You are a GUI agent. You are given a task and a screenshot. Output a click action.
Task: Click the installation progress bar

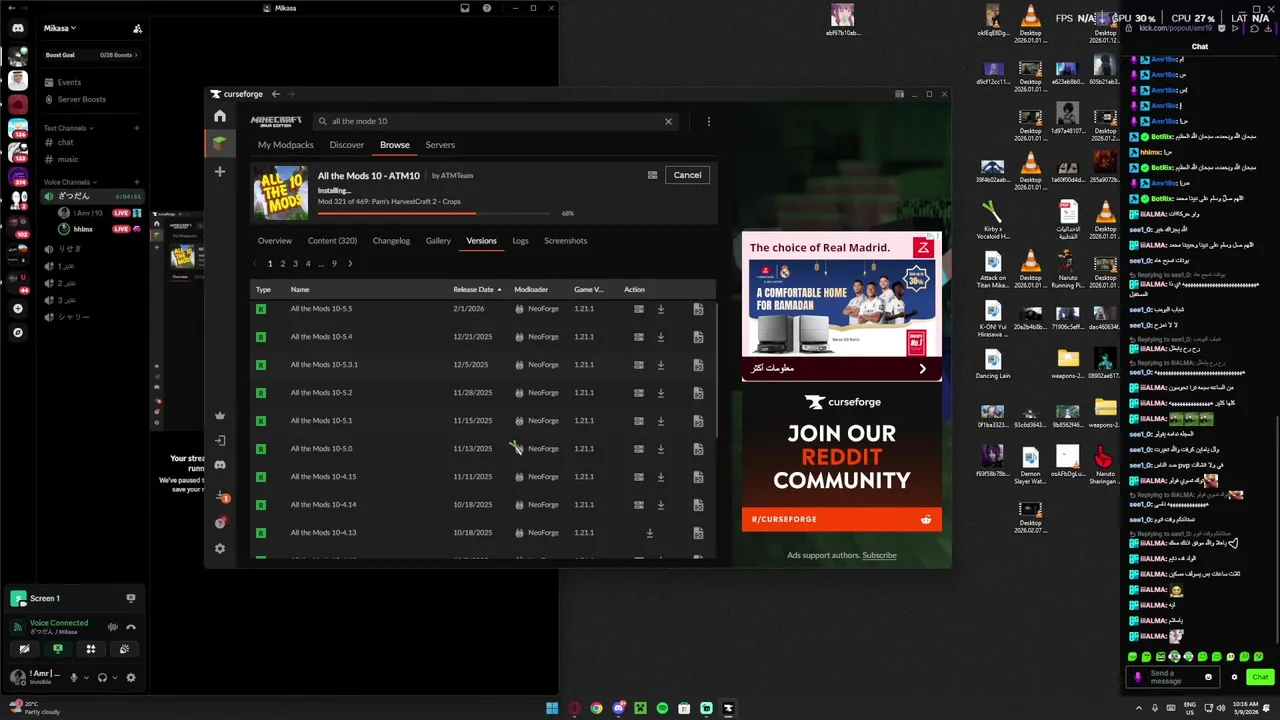(433, 213)
